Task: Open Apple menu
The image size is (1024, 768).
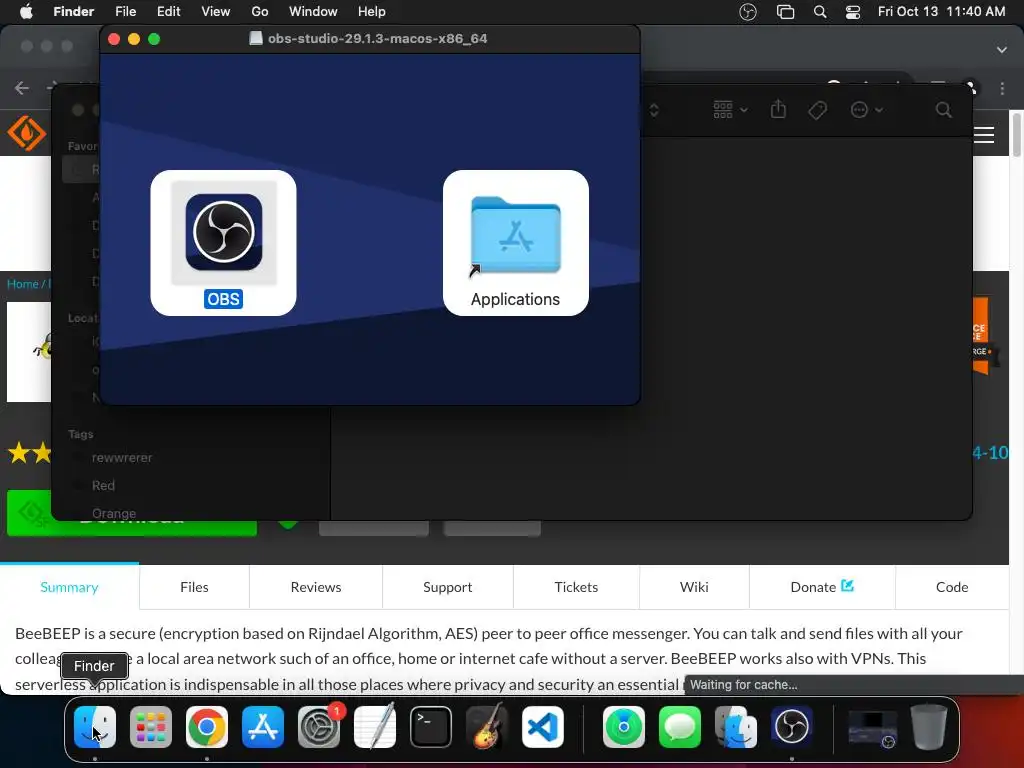Action: pos(26,11)
